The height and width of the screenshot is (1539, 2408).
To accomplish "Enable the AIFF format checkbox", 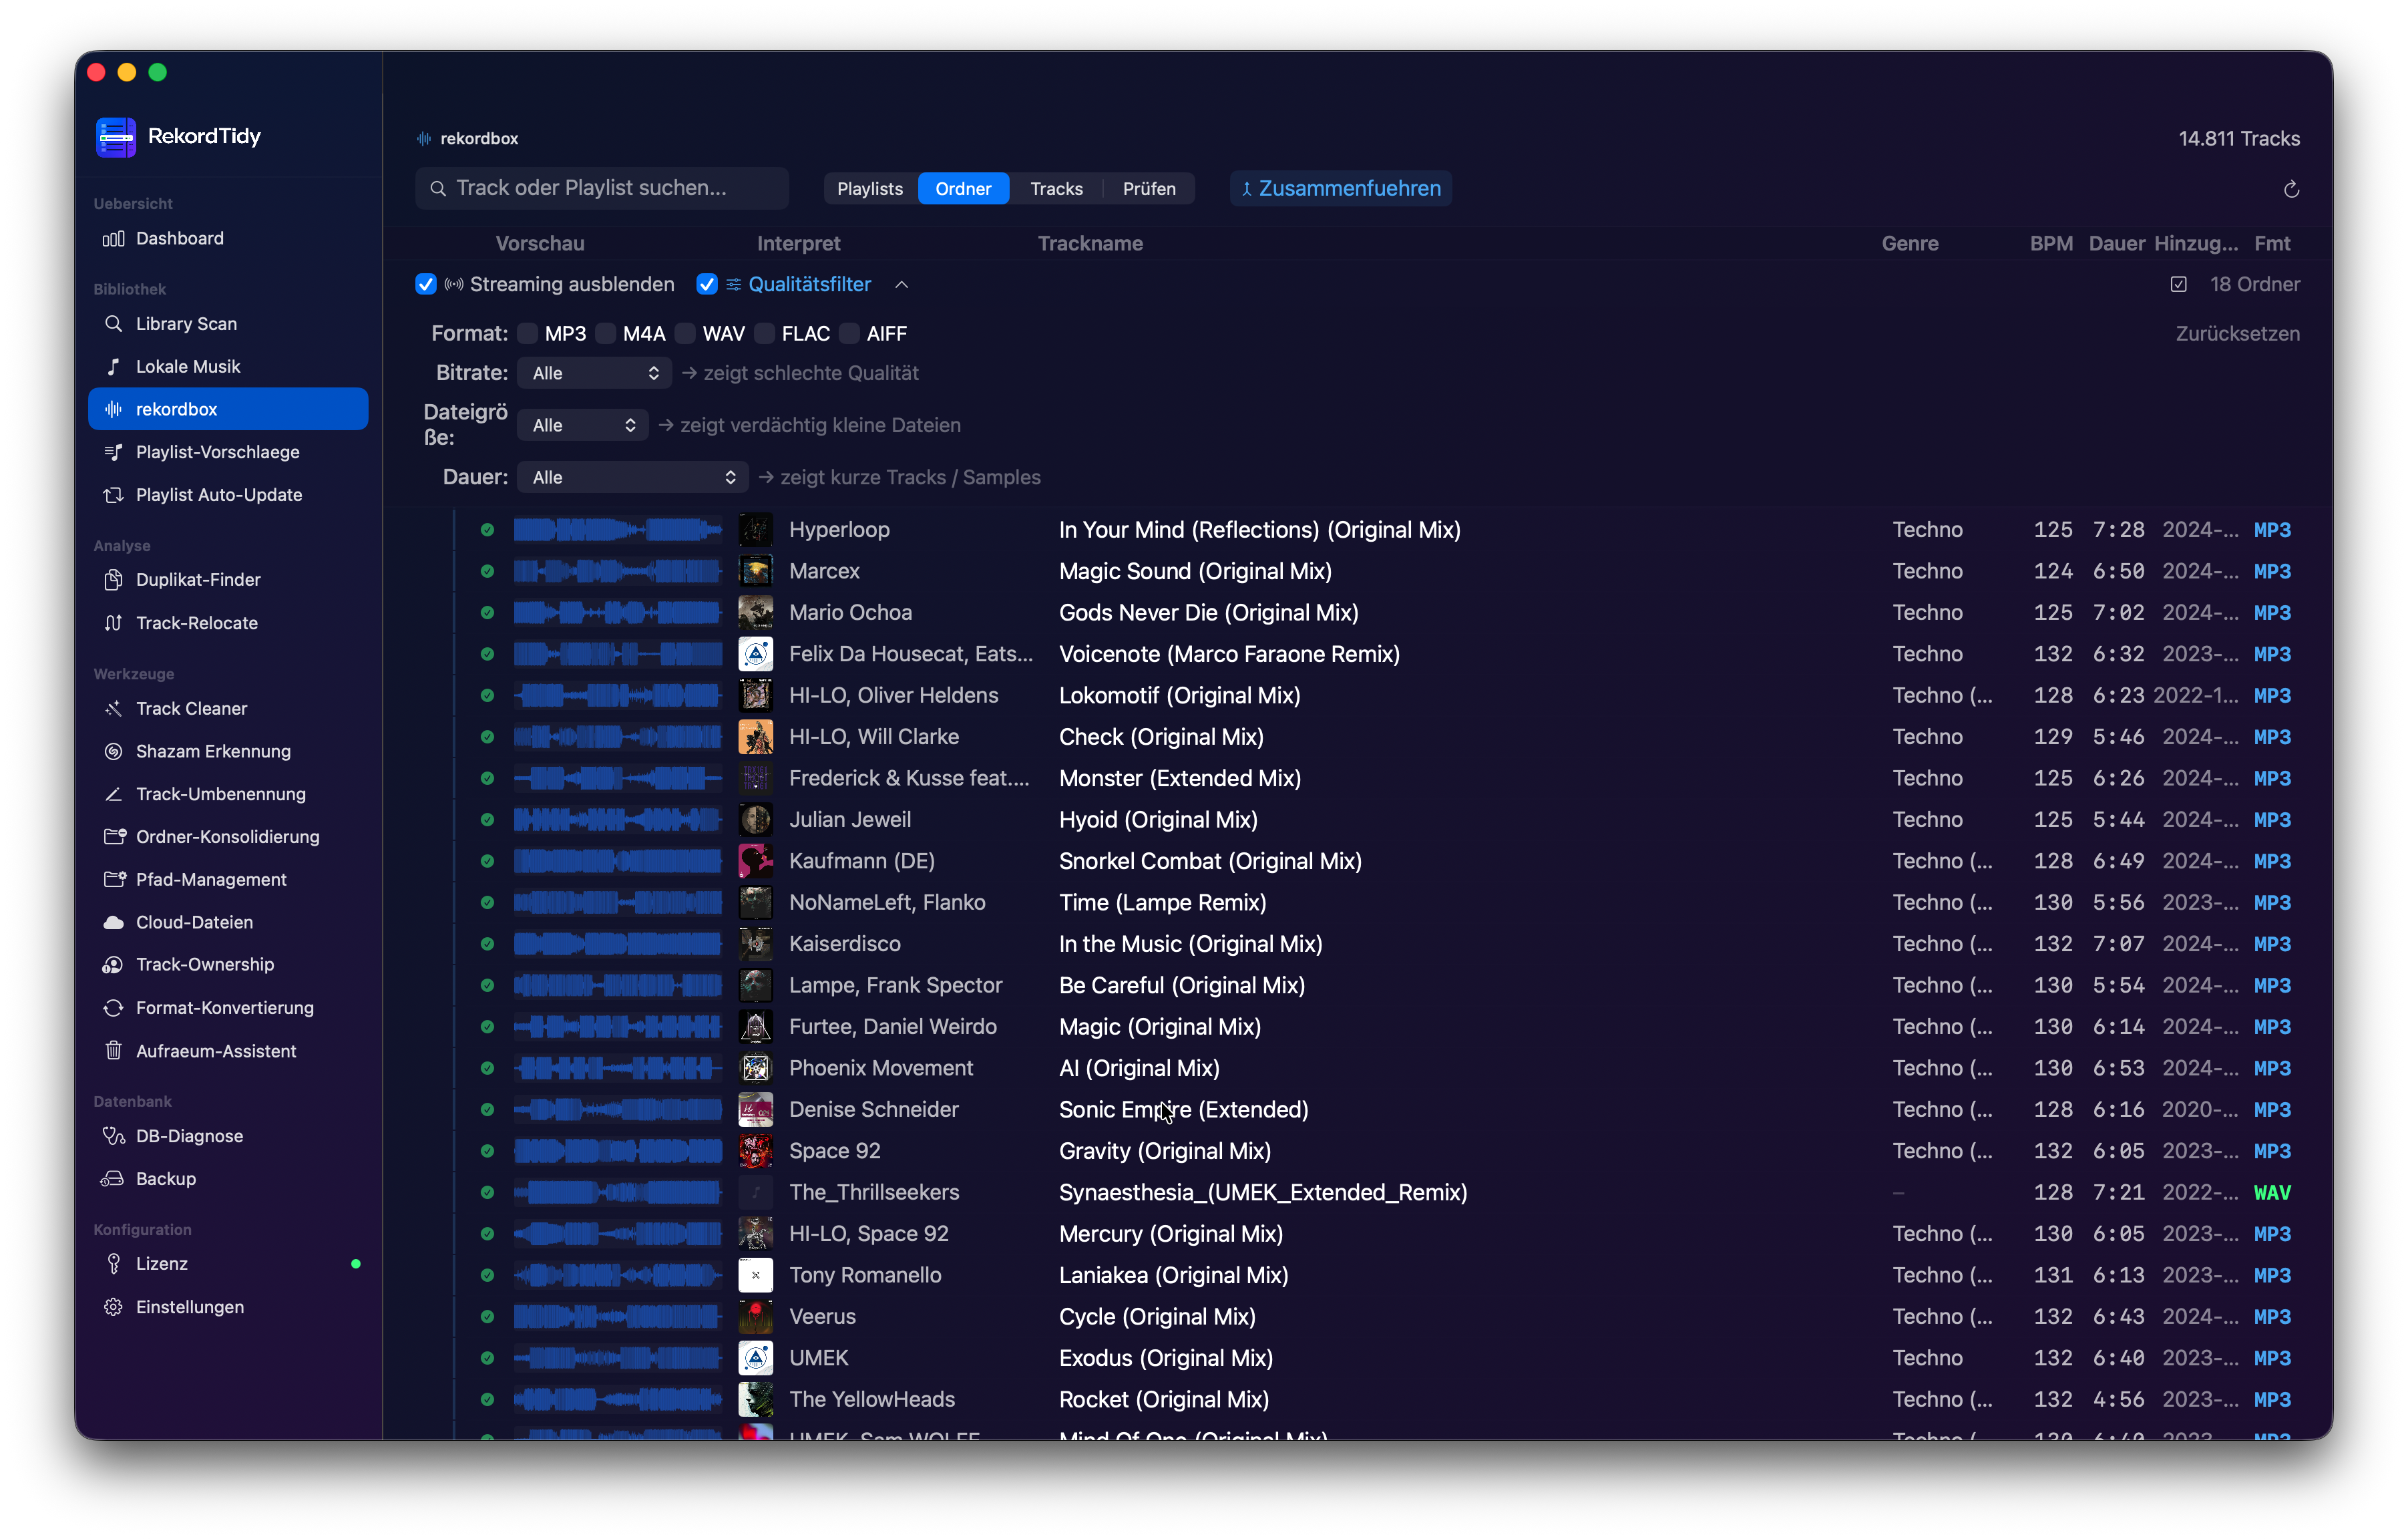I will pos(850,334).
